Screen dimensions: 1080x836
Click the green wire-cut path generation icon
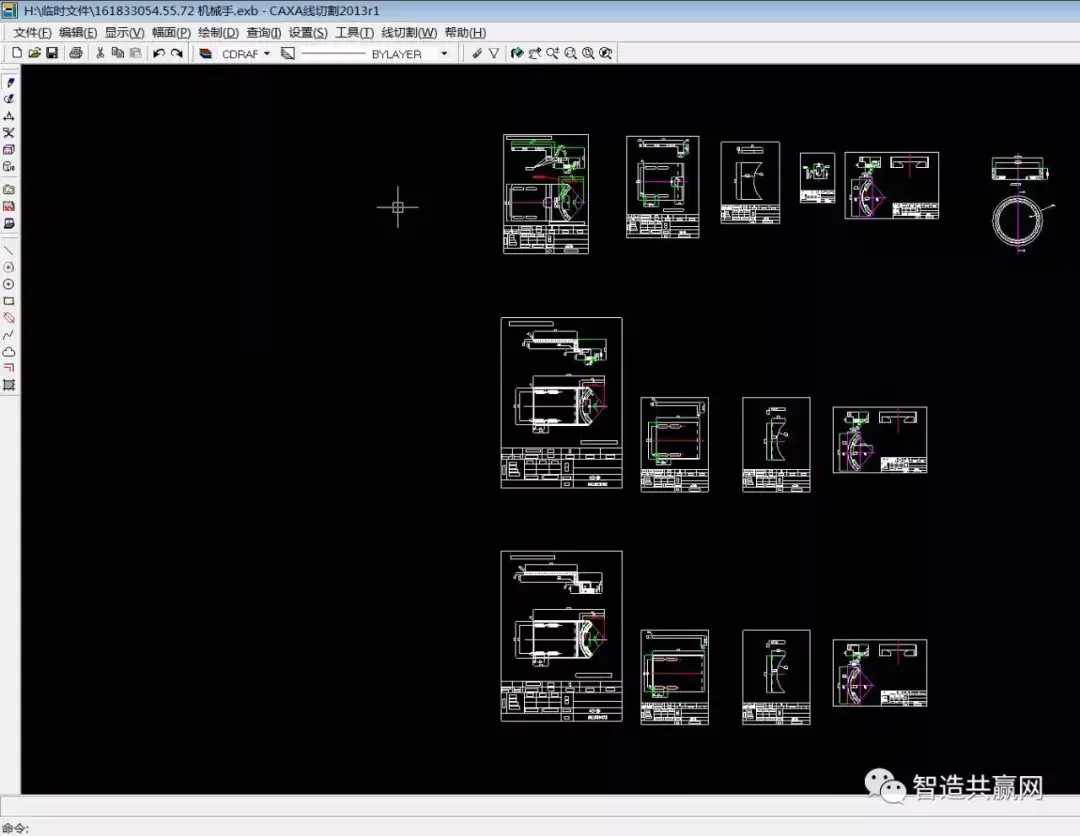pos(9,189)
